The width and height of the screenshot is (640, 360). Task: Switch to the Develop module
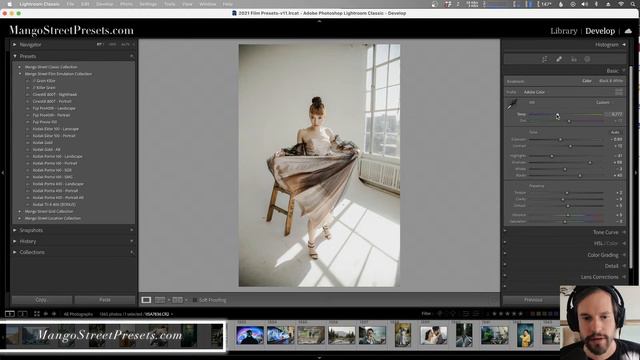click(x=600, y=31)
